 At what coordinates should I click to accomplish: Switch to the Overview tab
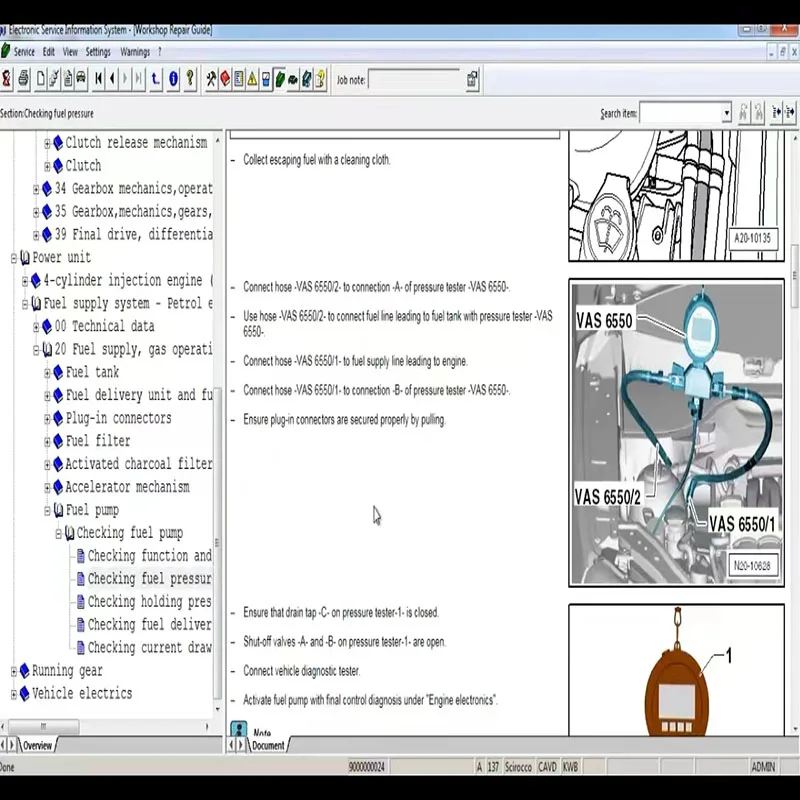36,745
